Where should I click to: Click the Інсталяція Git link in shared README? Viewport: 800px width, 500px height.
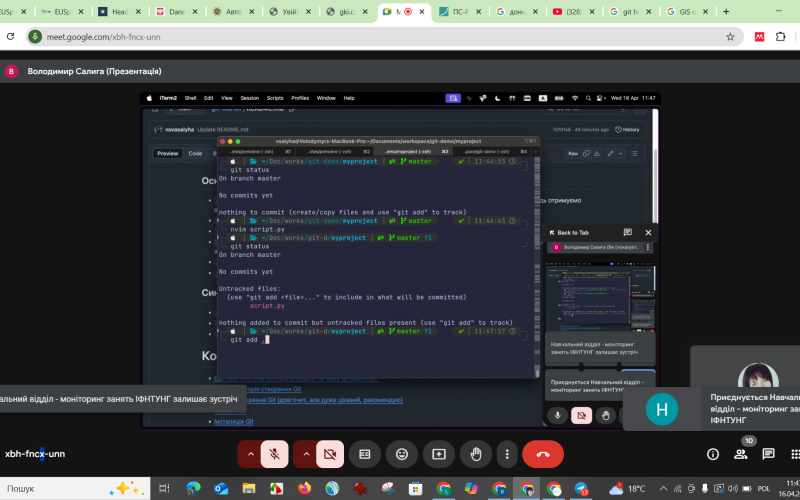[234, 421]
